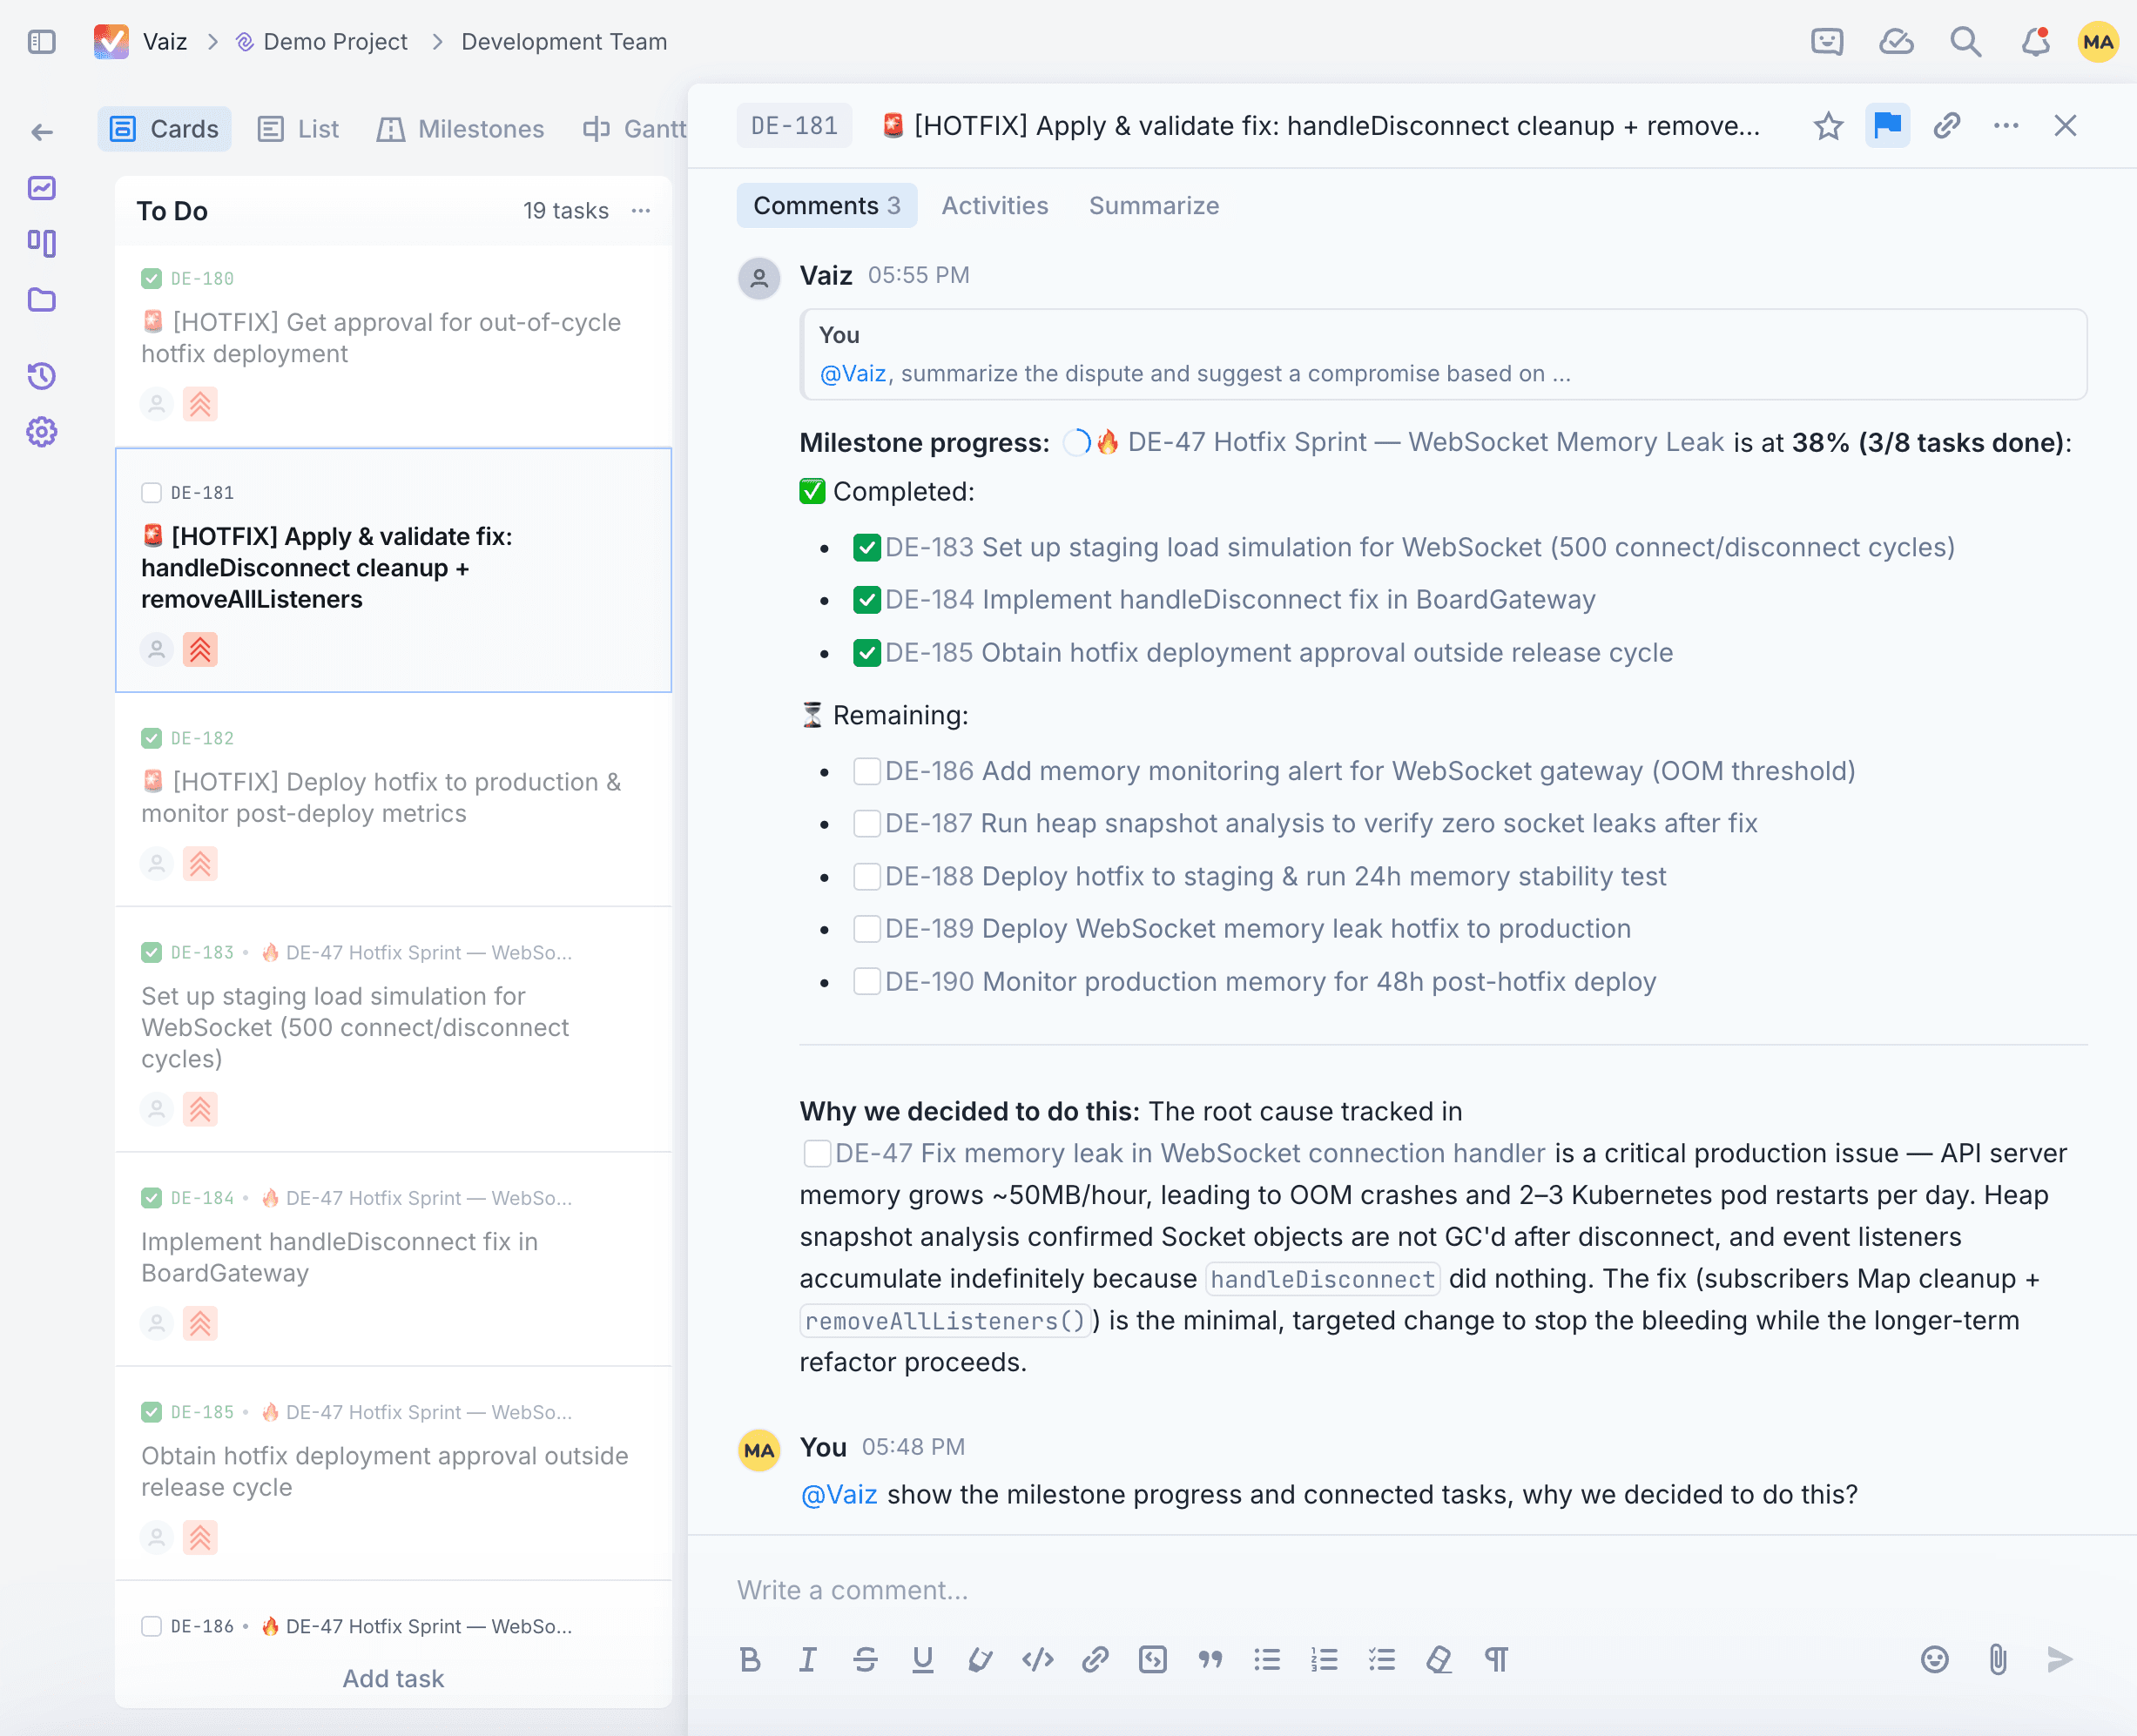Uncheck the DE-180 card checkbox
Viewport: 2137px width, 1736px height.
point(152,279)
